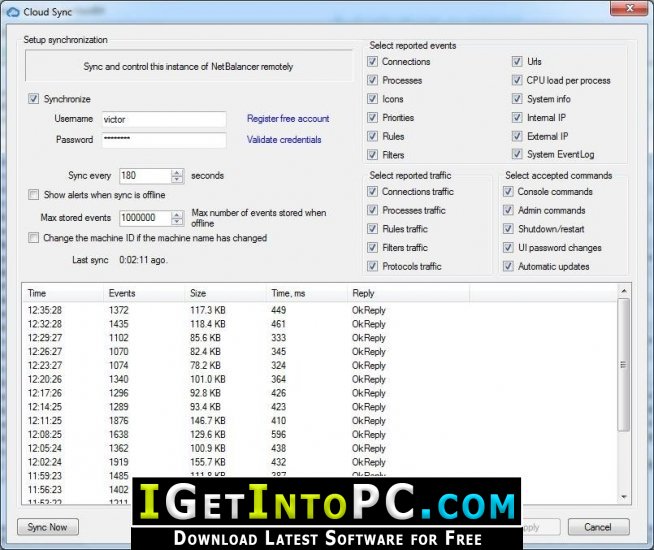Sort log by Time column header
Viewport: 654px width, 550px height.
coord(62,293)
